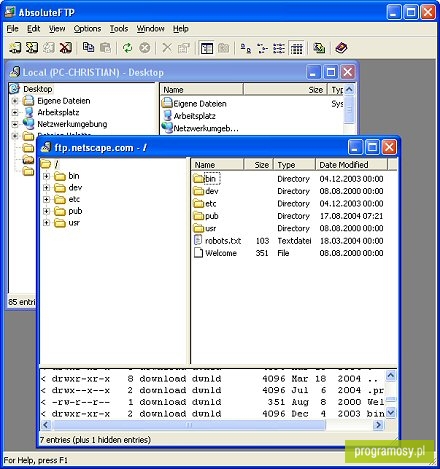This screenshot has height=469, width=440.
Task: Open the File menu
Action: [12, 29]
